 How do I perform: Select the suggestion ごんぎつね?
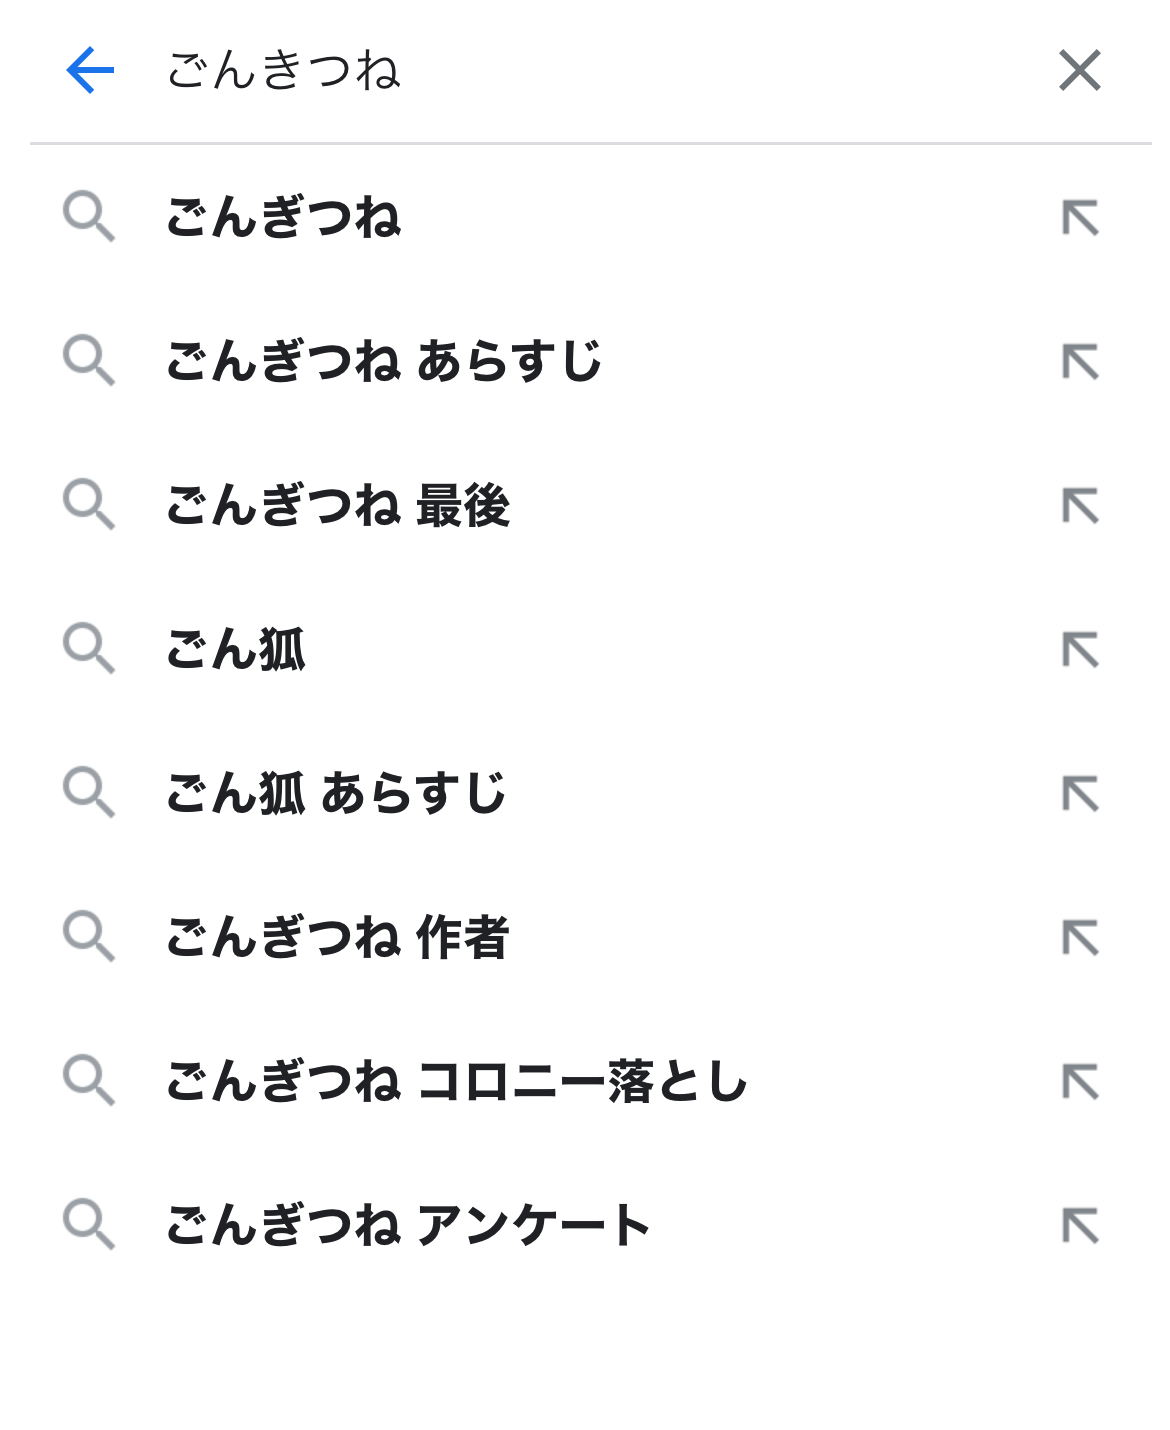point(284,218)
